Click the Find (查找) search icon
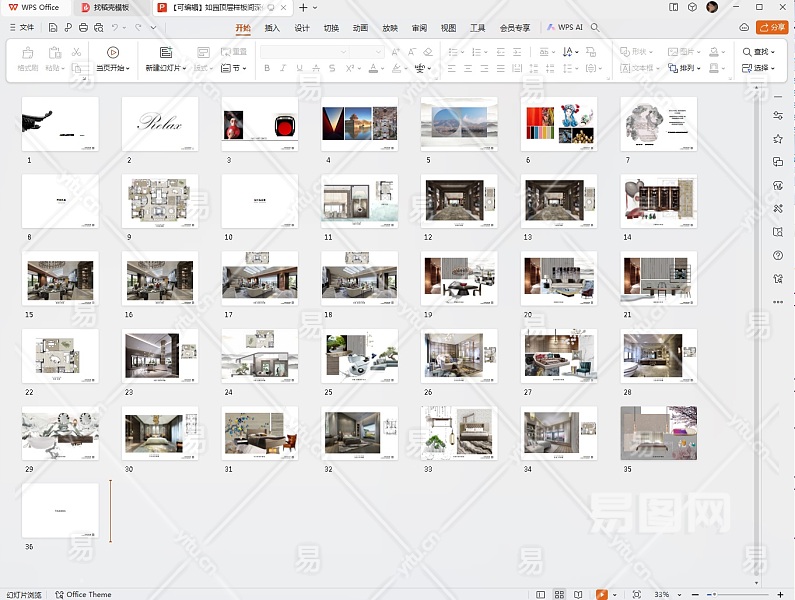 coord(747,51)
